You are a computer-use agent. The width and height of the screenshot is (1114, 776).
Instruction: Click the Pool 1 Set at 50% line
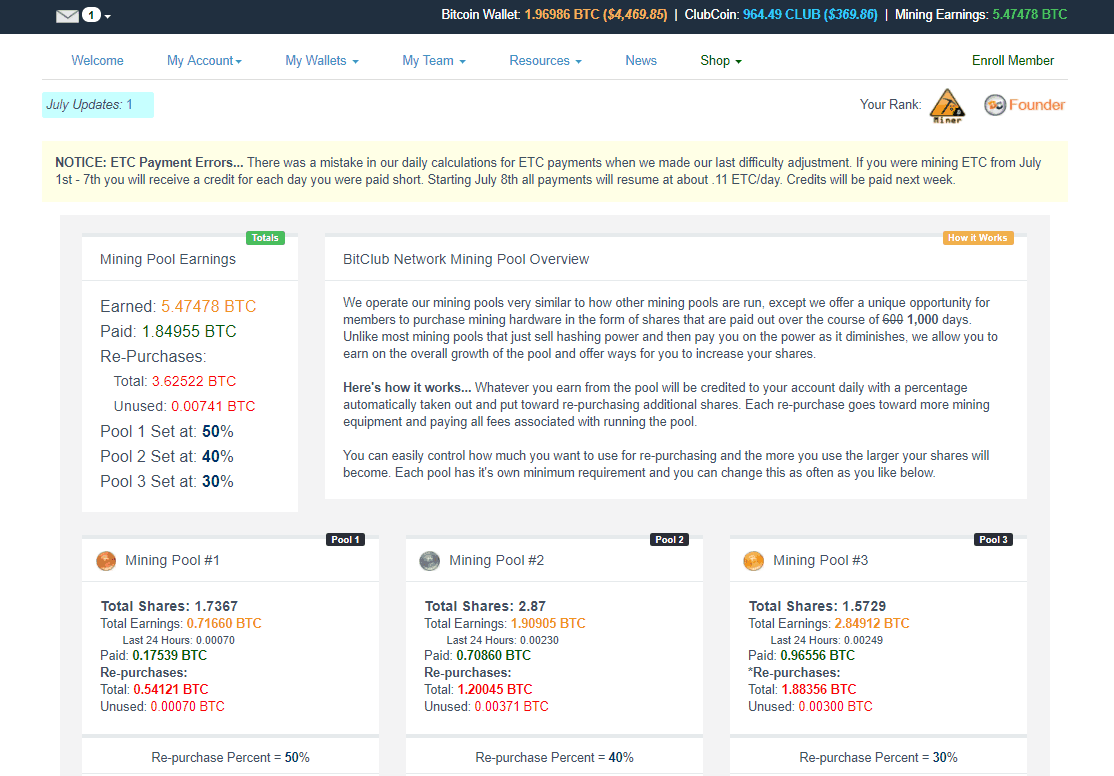point(167,432)
